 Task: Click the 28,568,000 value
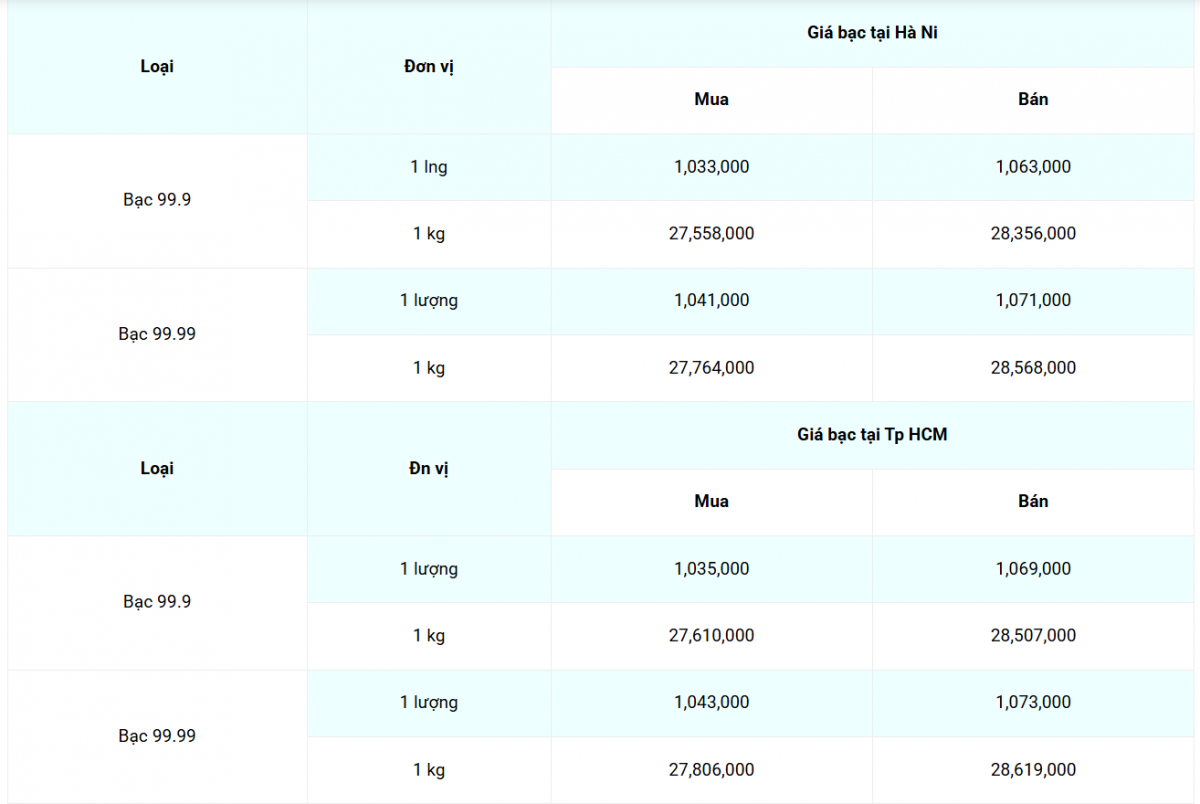(1033, 368)
